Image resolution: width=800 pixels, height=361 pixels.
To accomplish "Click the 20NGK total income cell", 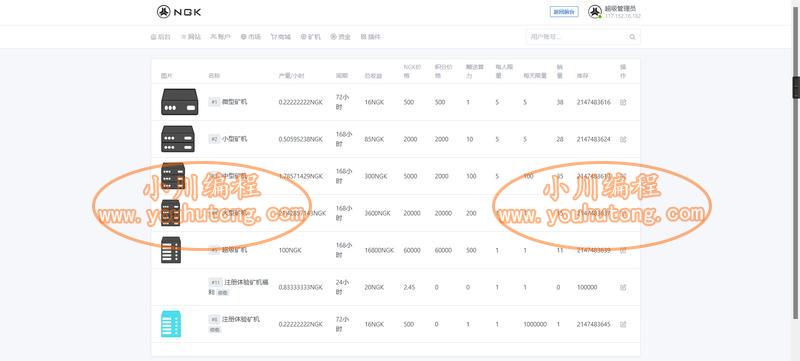I will (x=374, y=287).
